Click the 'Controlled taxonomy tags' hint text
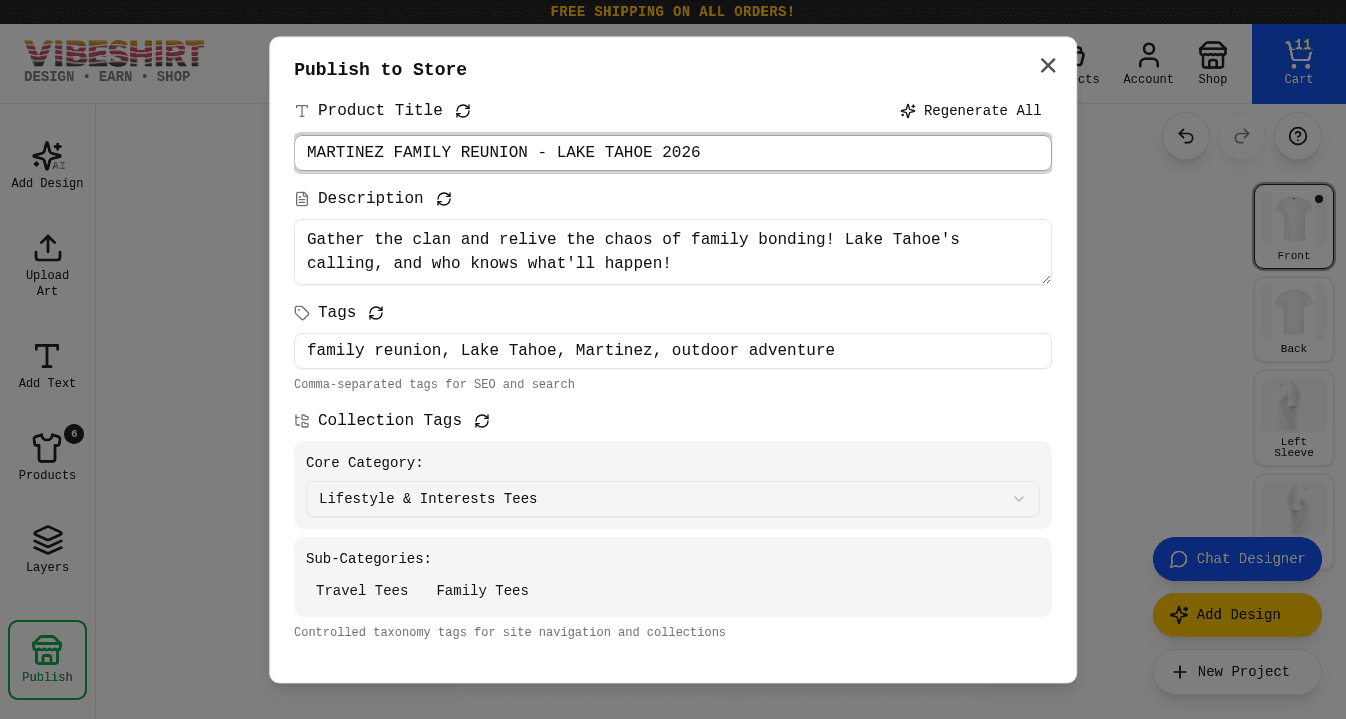This screenshot has height=719, width=1346. pyautogui.click(x=510, y=632)
